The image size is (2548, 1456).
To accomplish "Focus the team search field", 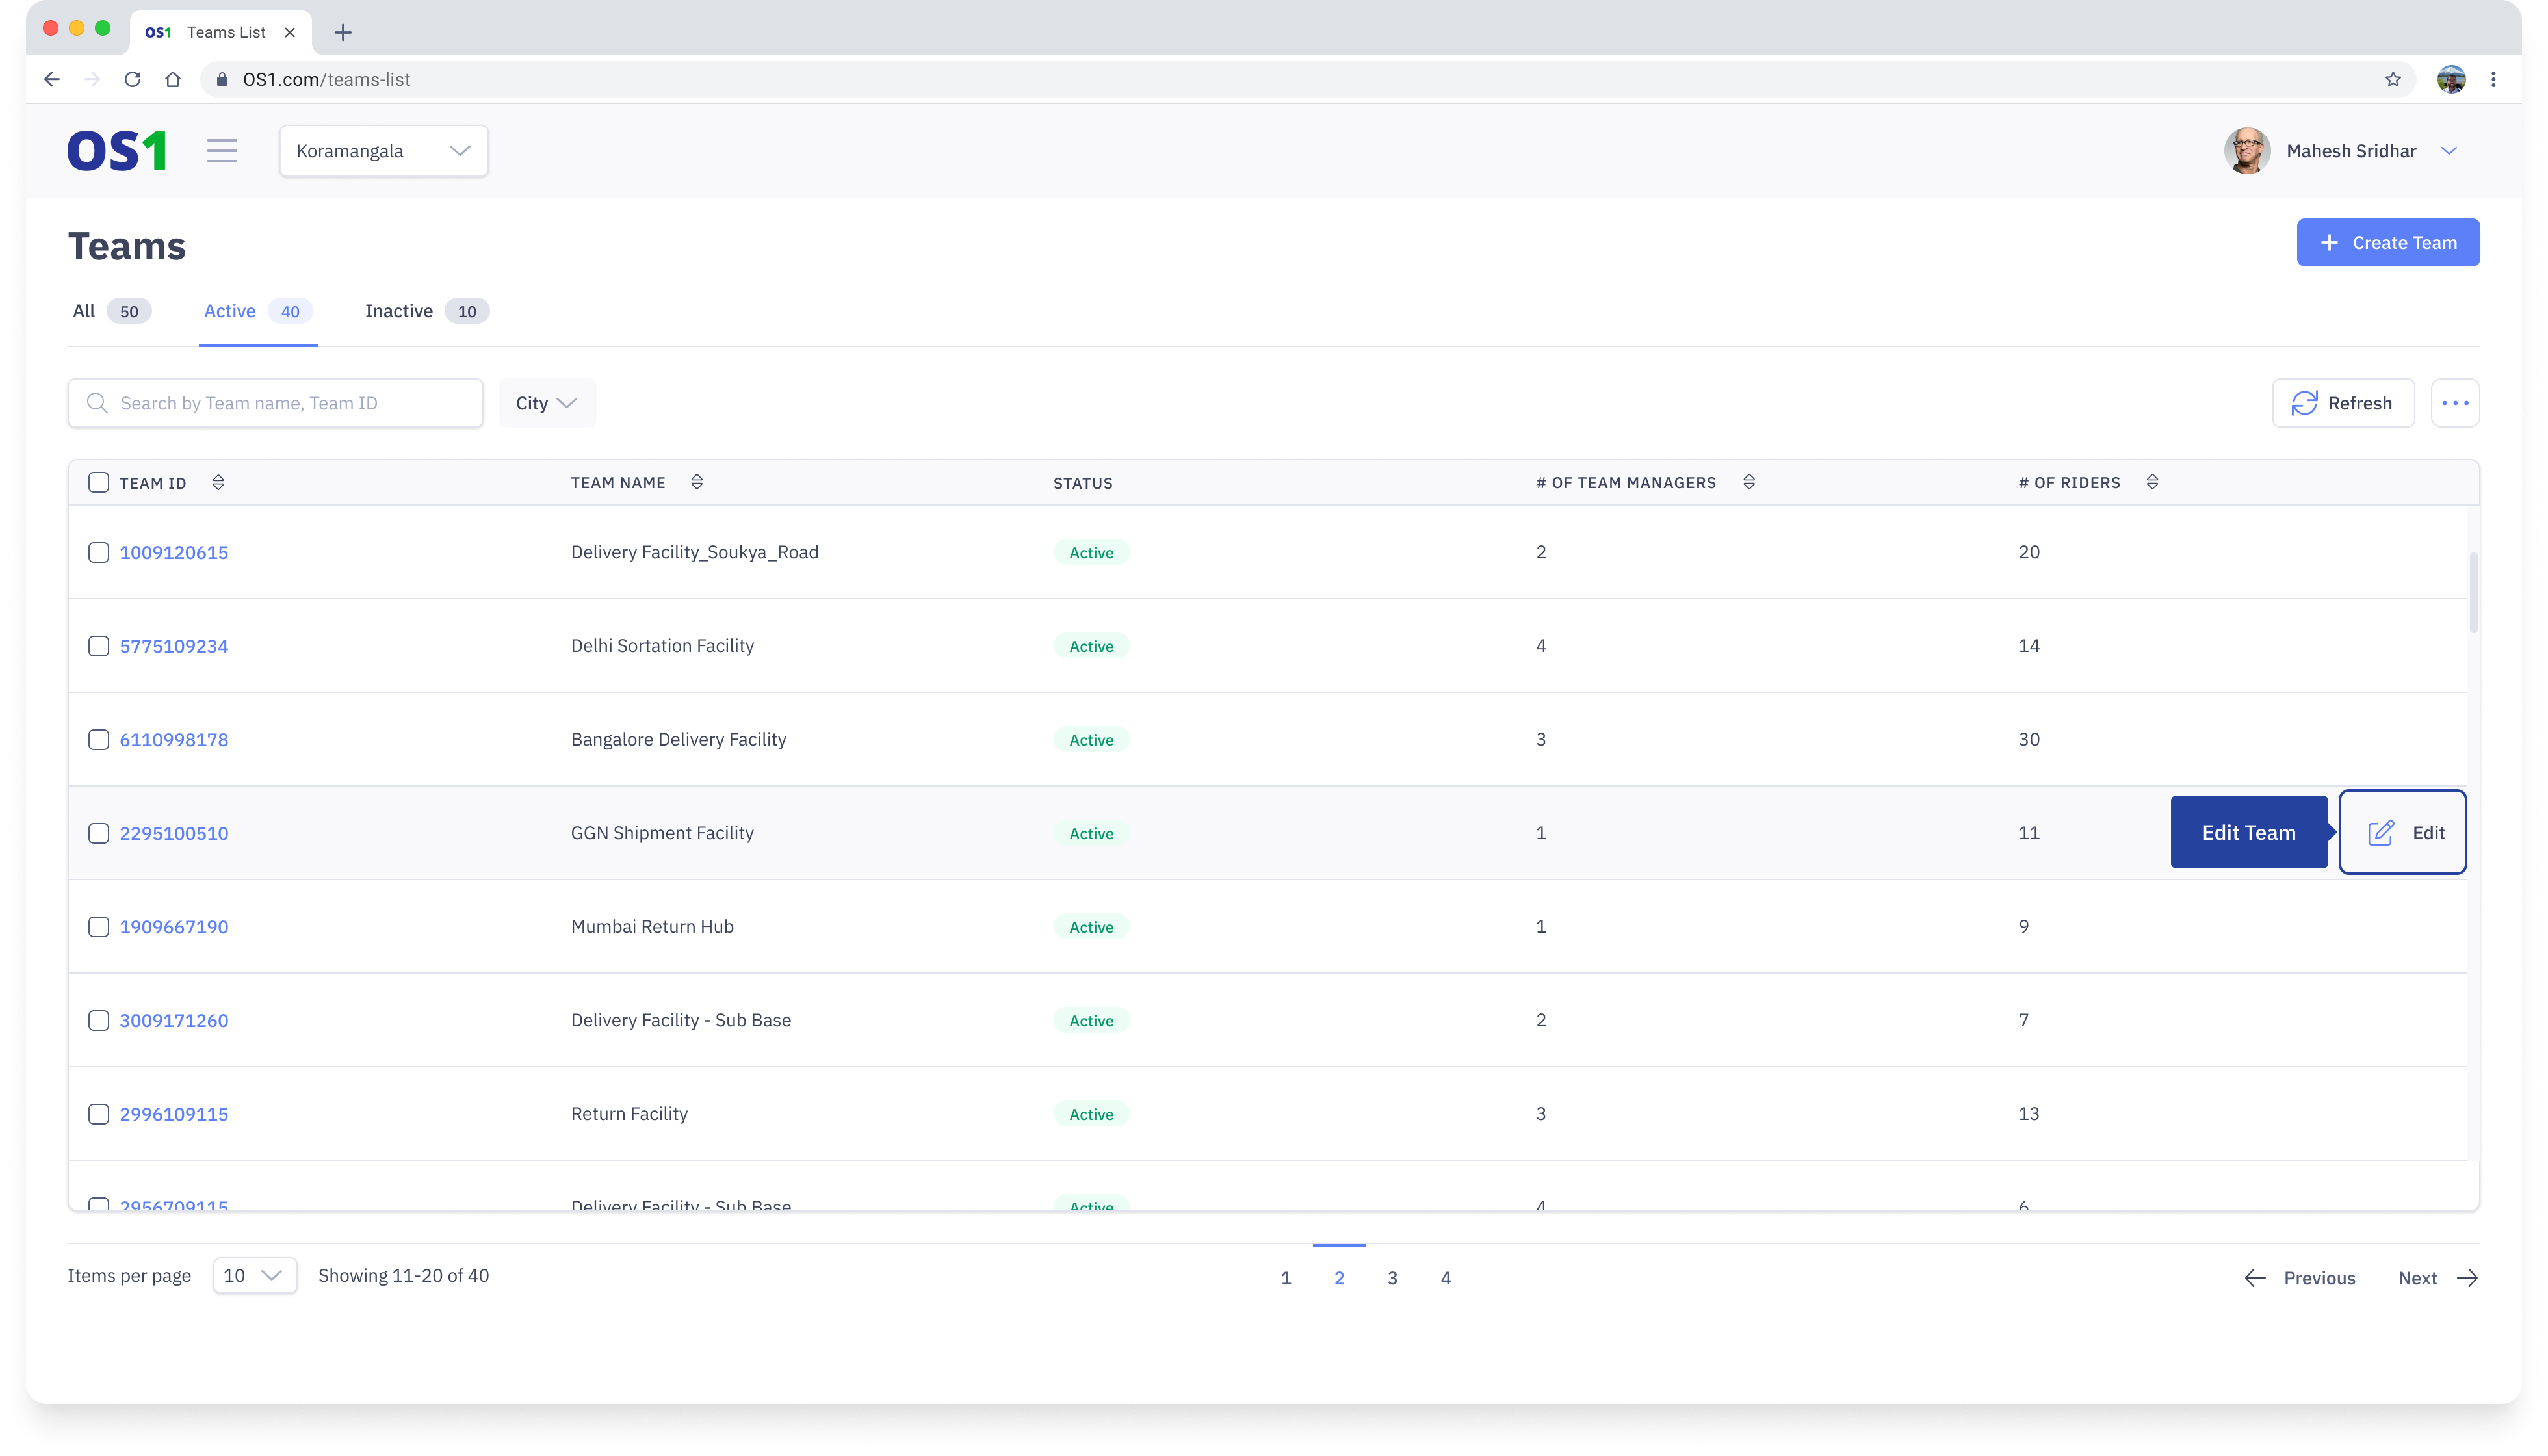I will coord(290,403).
